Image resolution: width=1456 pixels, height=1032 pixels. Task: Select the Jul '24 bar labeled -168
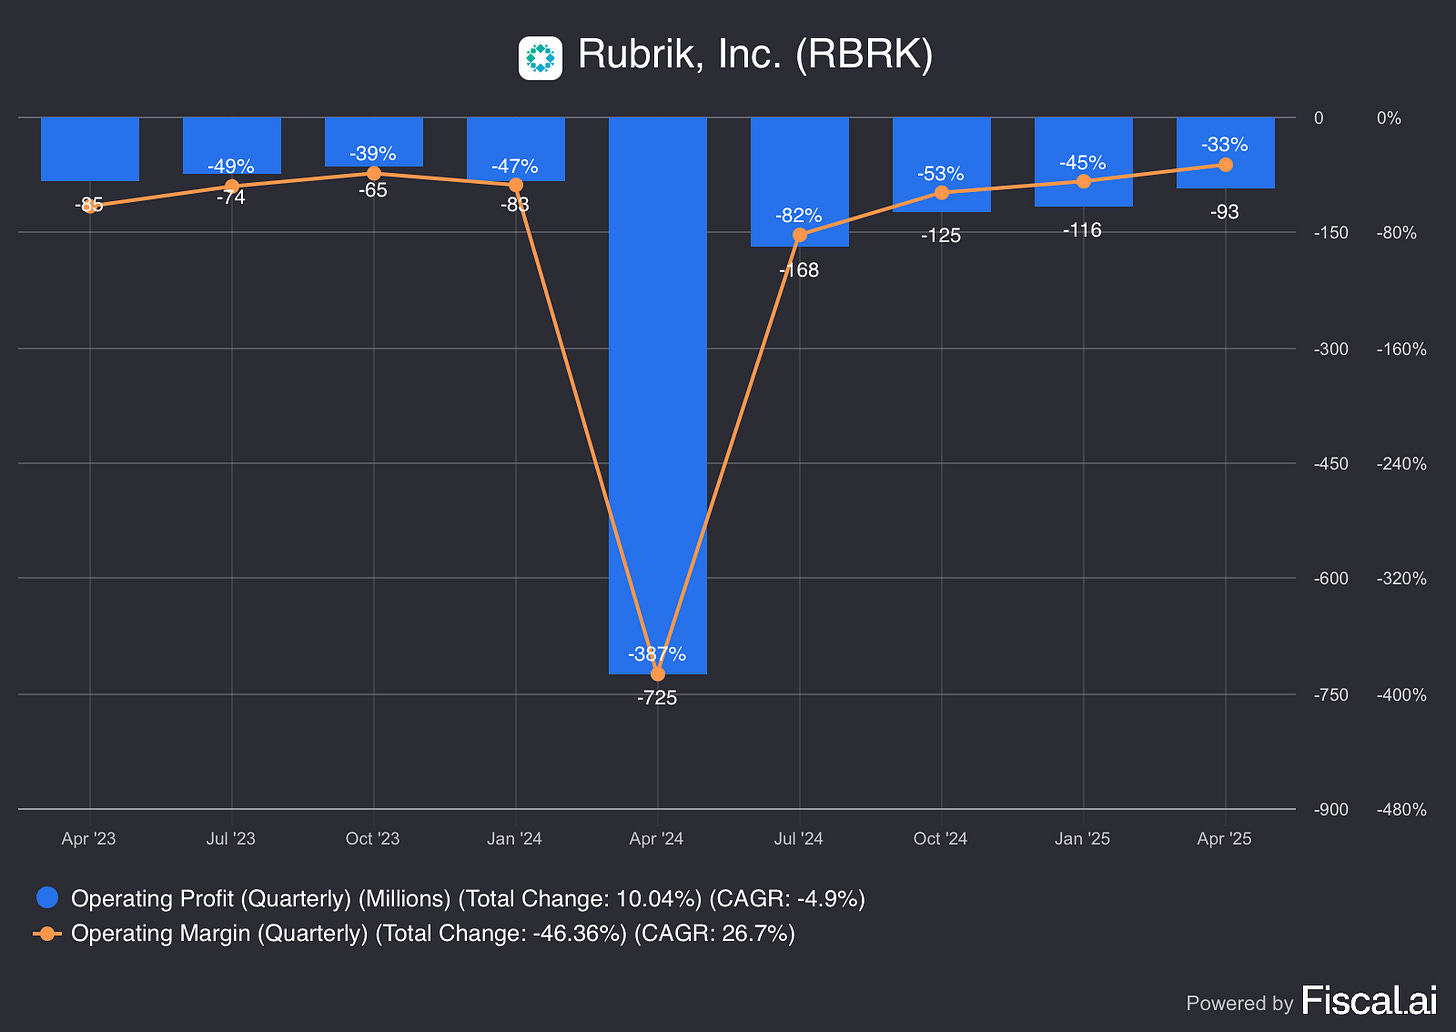point(800,182)
